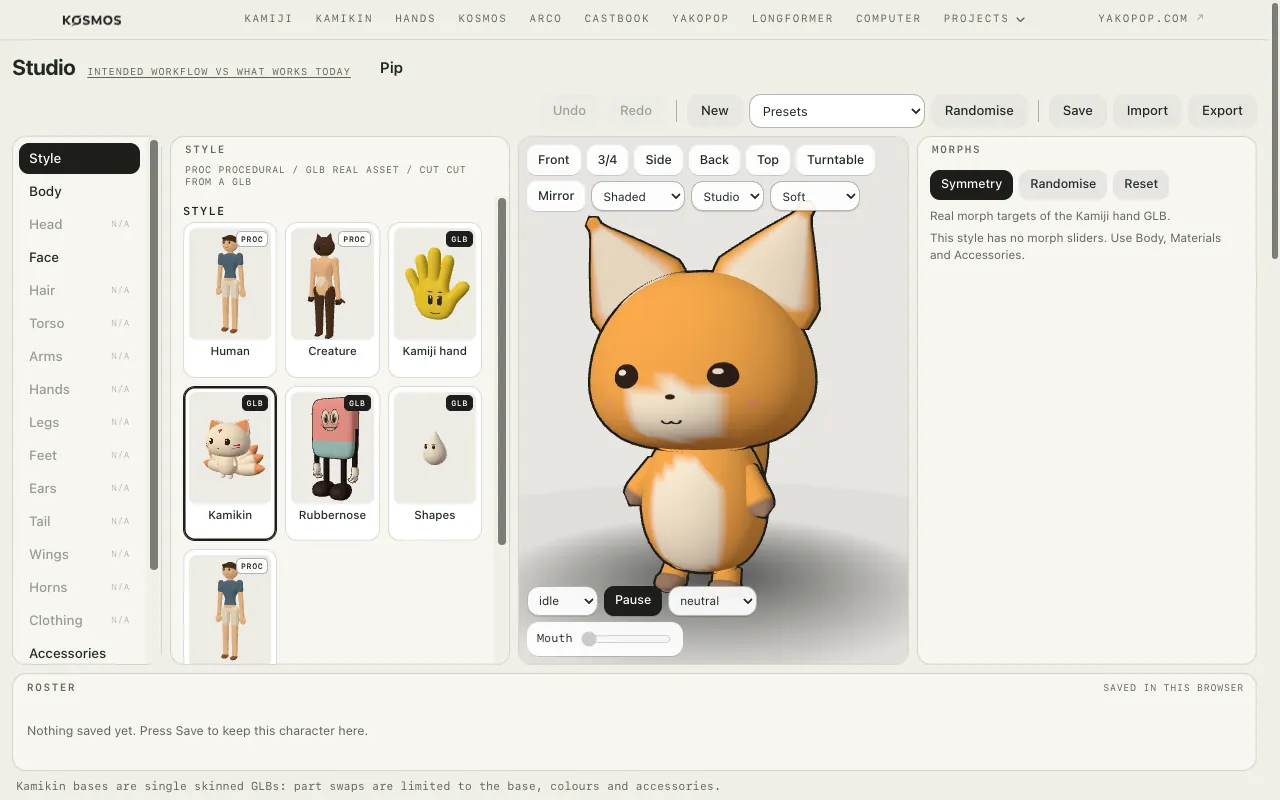The height and width of the screenshot is (800, 1280).
Task: Switch to Top camera view
Action: [x=768, y=160]
